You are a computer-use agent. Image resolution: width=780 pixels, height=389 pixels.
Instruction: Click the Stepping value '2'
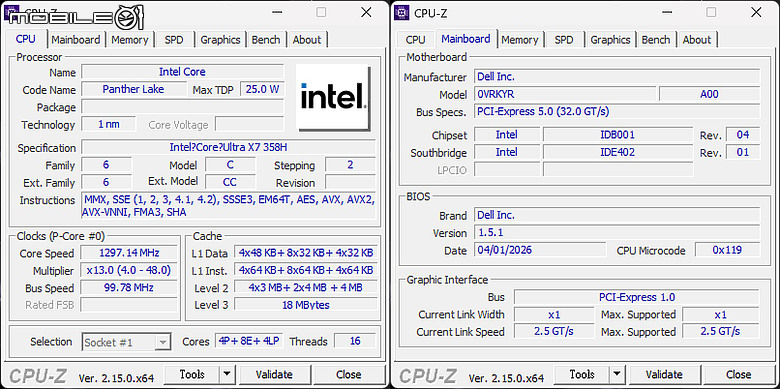[350, 165]
